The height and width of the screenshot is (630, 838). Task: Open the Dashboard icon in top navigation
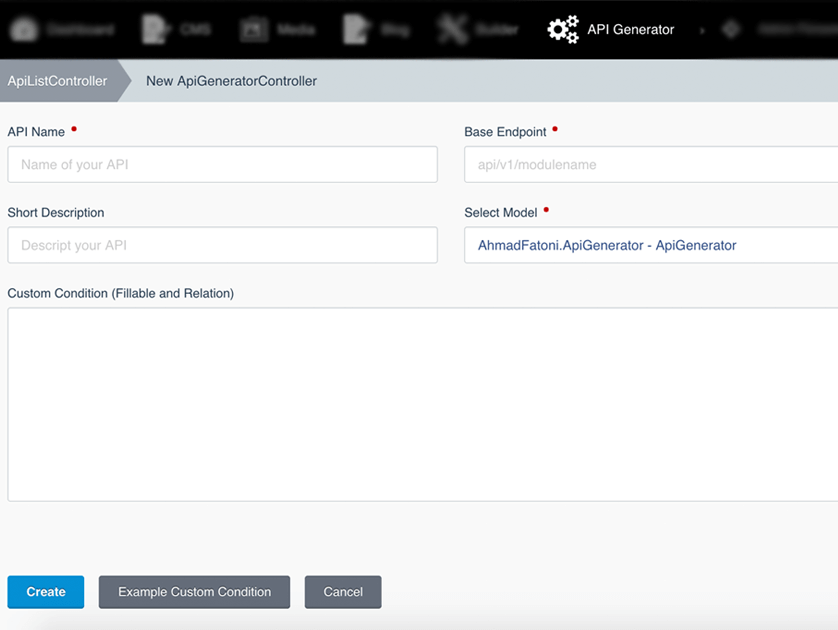click(24, 29)
